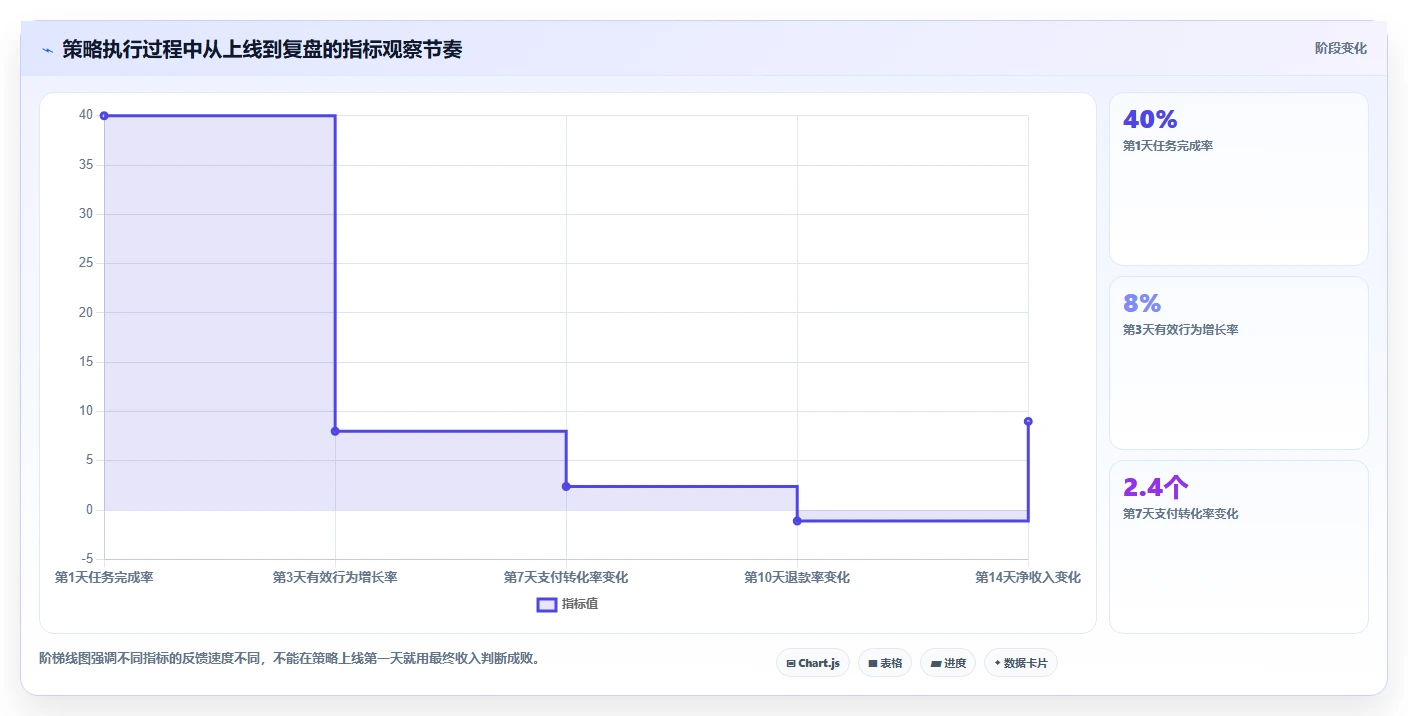
Task: Select the data point for 第14天净收入变化
Action: pyautogui.click(x=1028, y=421)
